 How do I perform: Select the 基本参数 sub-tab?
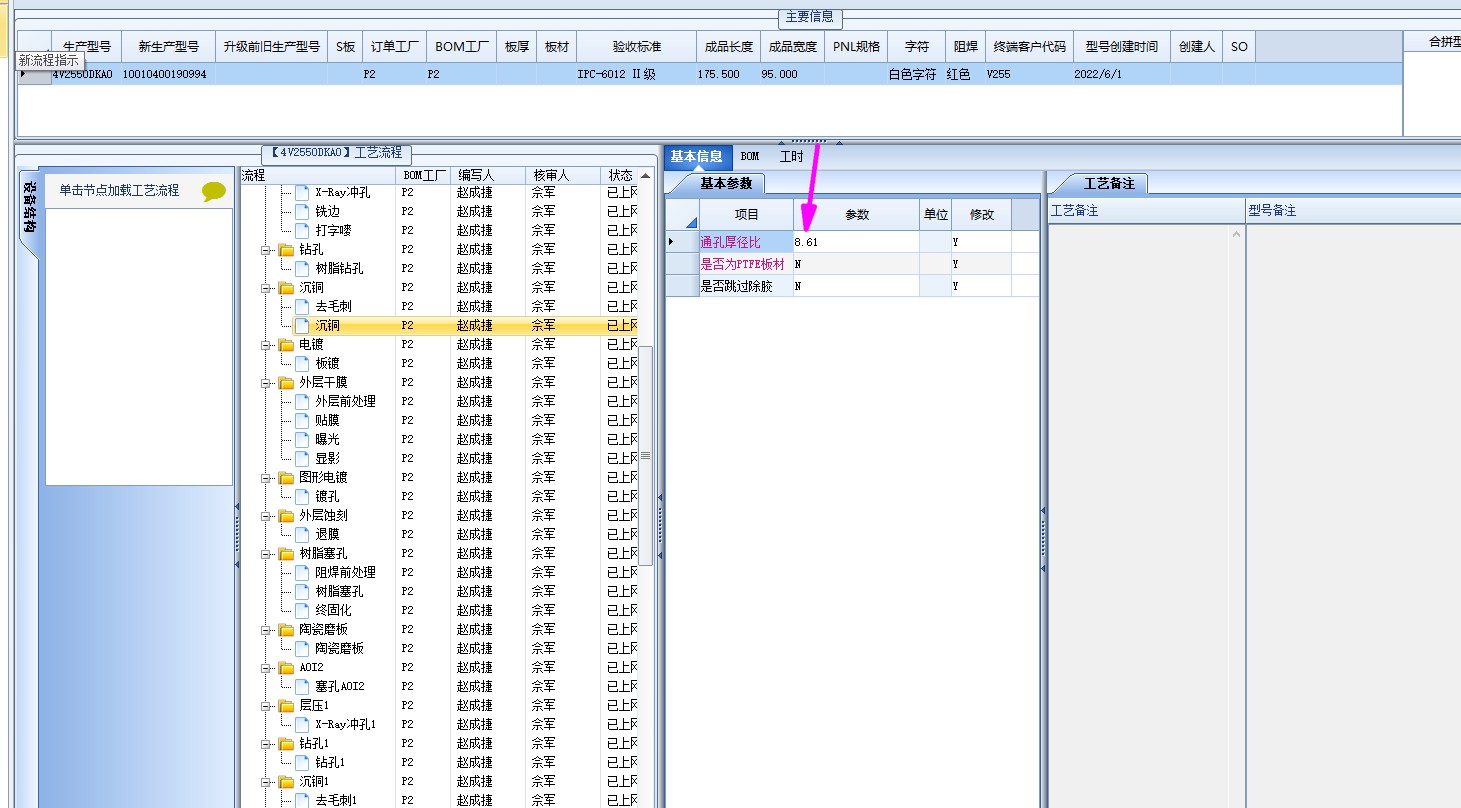point(727,183)
